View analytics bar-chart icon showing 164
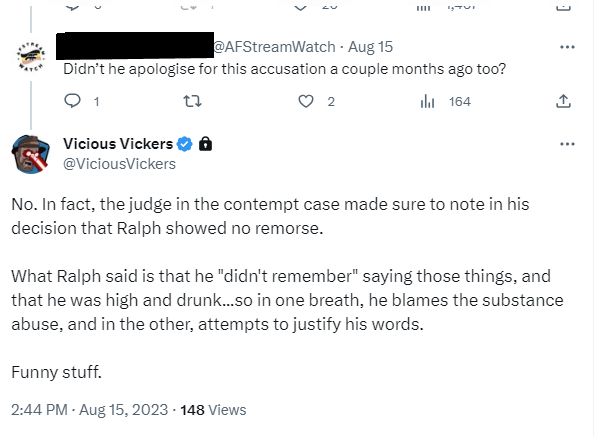This screenshot has height=436, width=602. point(427,101)
